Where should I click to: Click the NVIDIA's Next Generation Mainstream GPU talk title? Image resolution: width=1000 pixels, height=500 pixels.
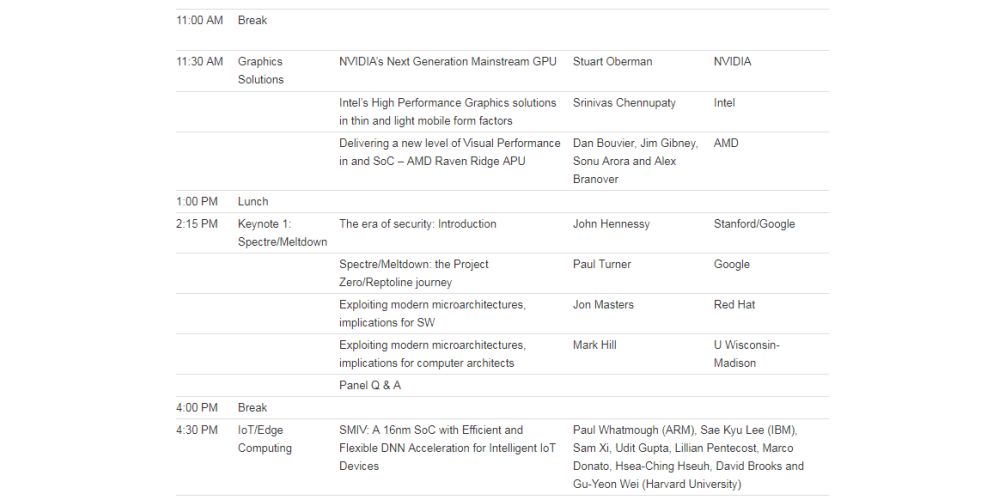[447, 62]
